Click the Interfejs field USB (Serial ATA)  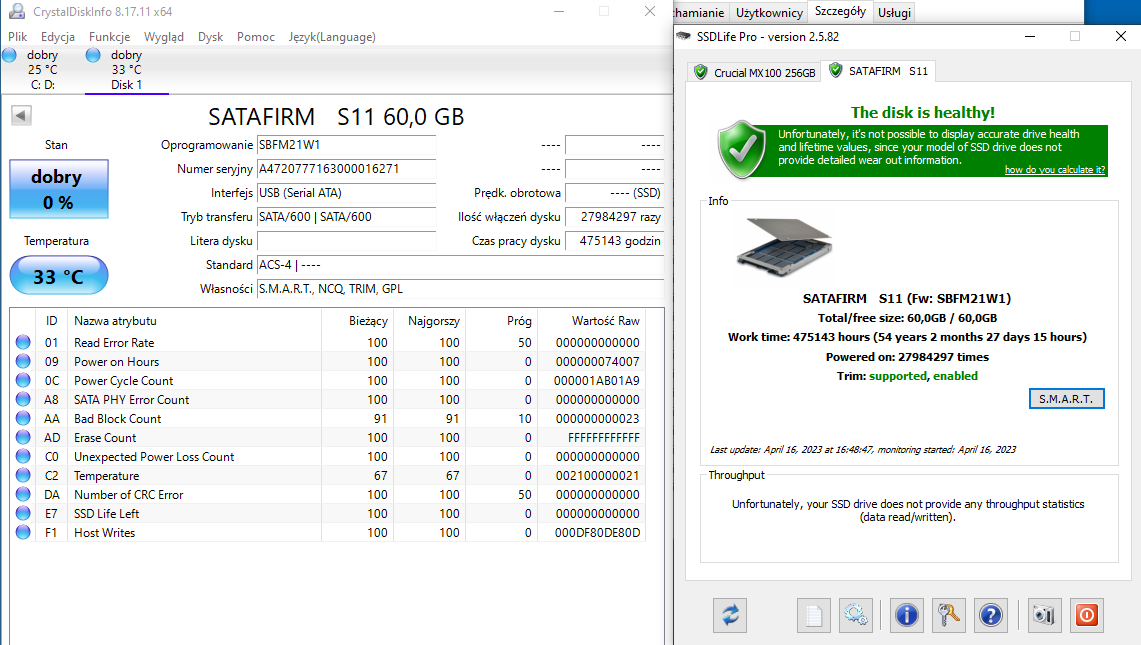coord(346,193)
